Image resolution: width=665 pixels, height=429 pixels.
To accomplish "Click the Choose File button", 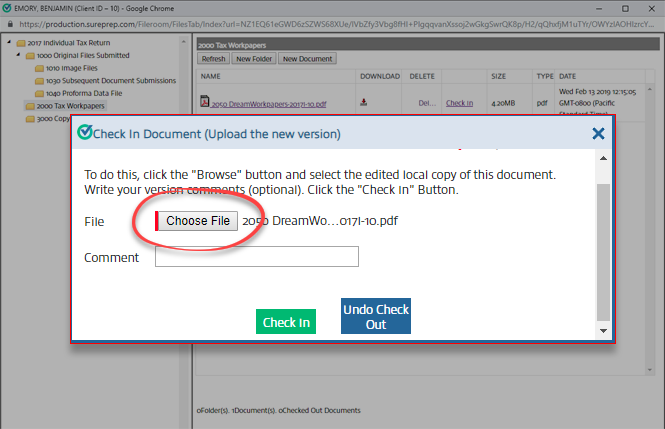I will coord(198,221).
